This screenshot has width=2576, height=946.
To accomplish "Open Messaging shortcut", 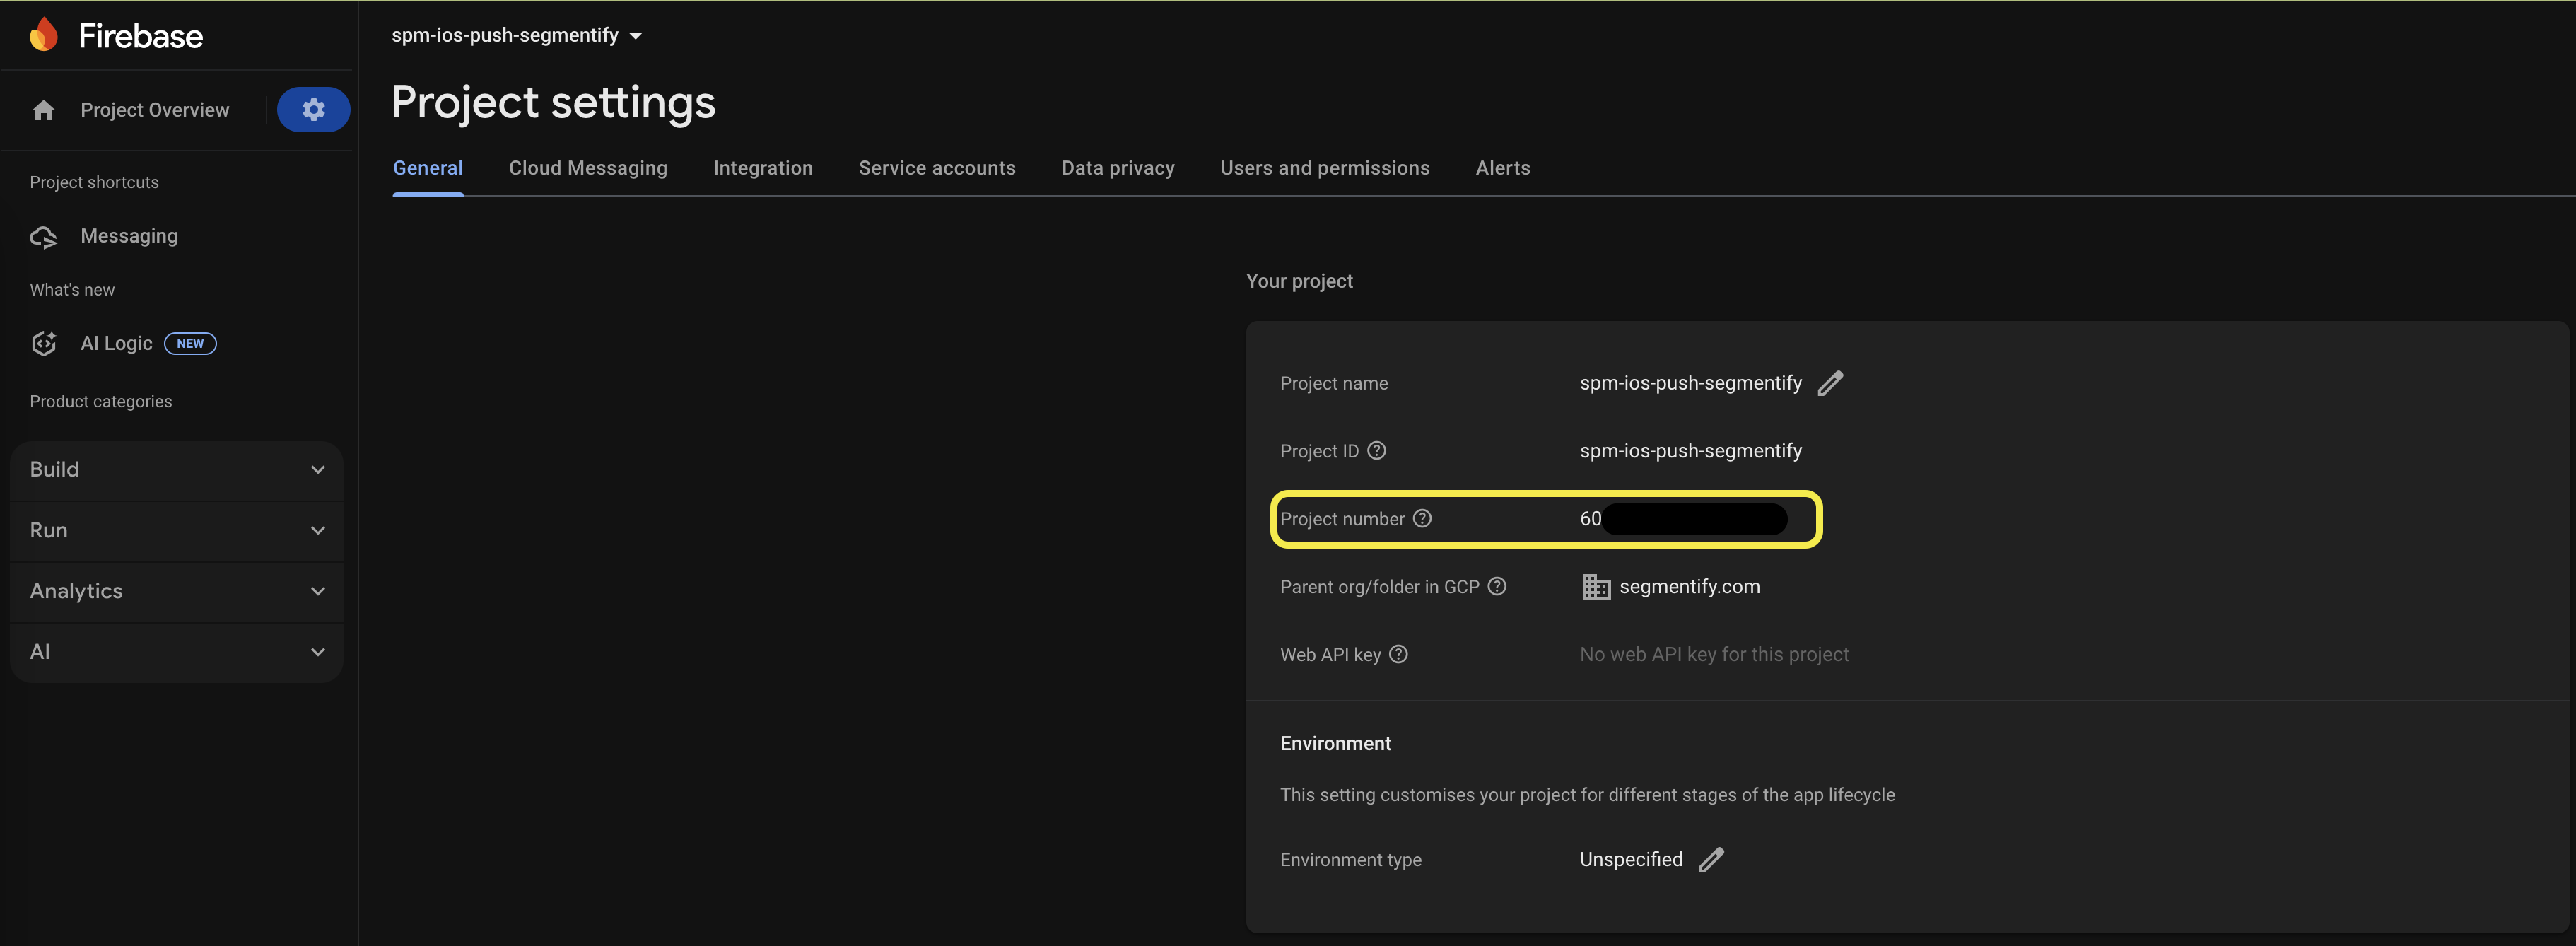I will [129, 237].
